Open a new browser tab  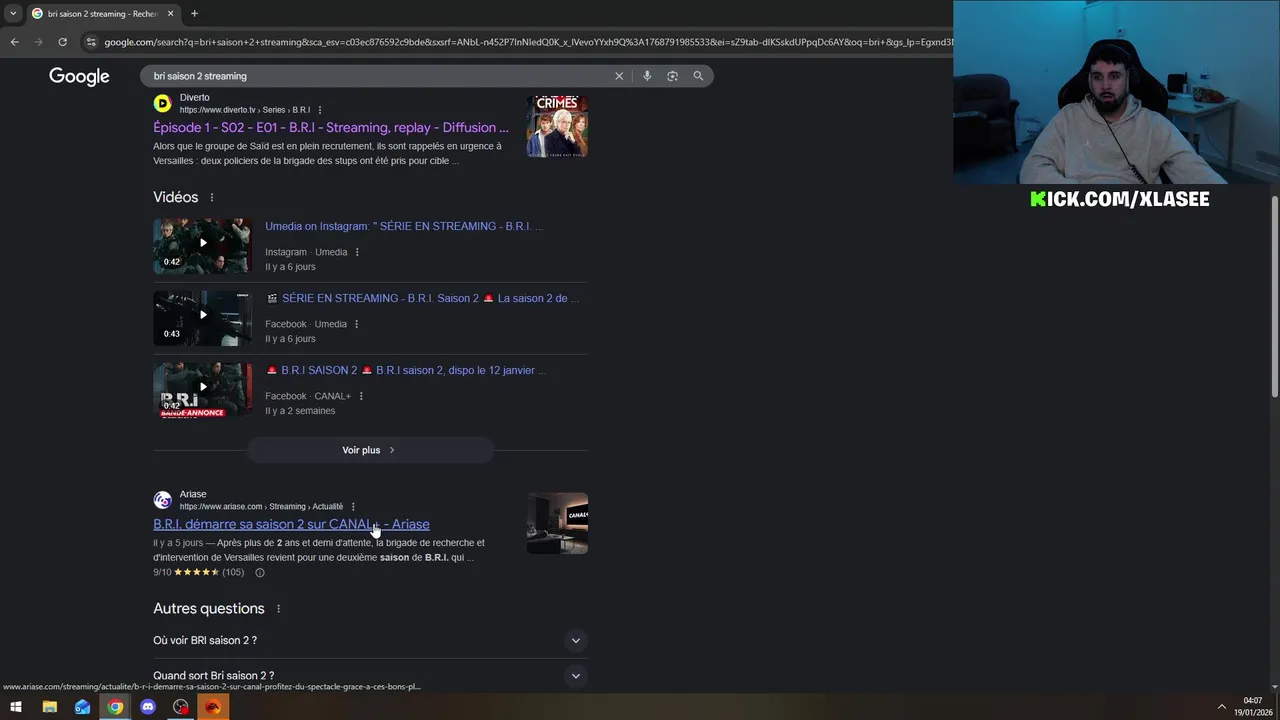(x=194, y=13)
